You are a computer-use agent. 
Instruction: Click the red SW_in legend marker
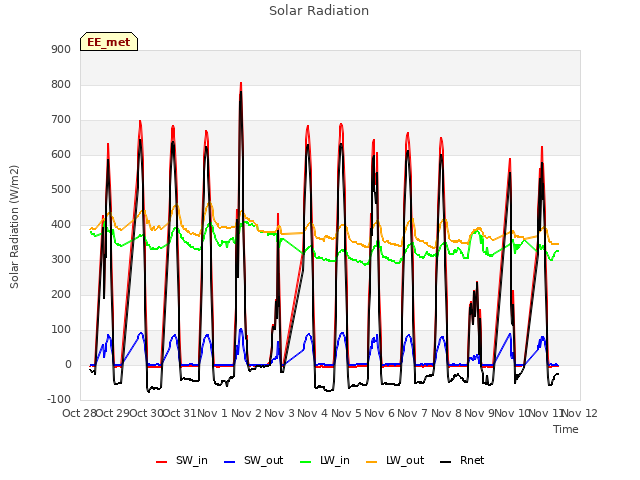[162, 462]
